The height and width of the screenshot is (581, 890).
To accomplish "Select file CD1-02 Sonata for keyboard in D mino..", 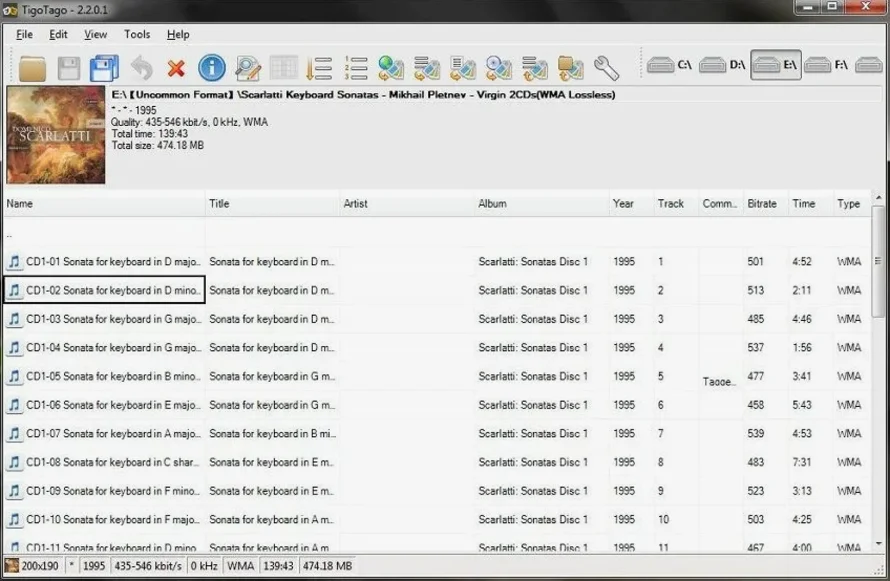I will (x=104, y=290).
